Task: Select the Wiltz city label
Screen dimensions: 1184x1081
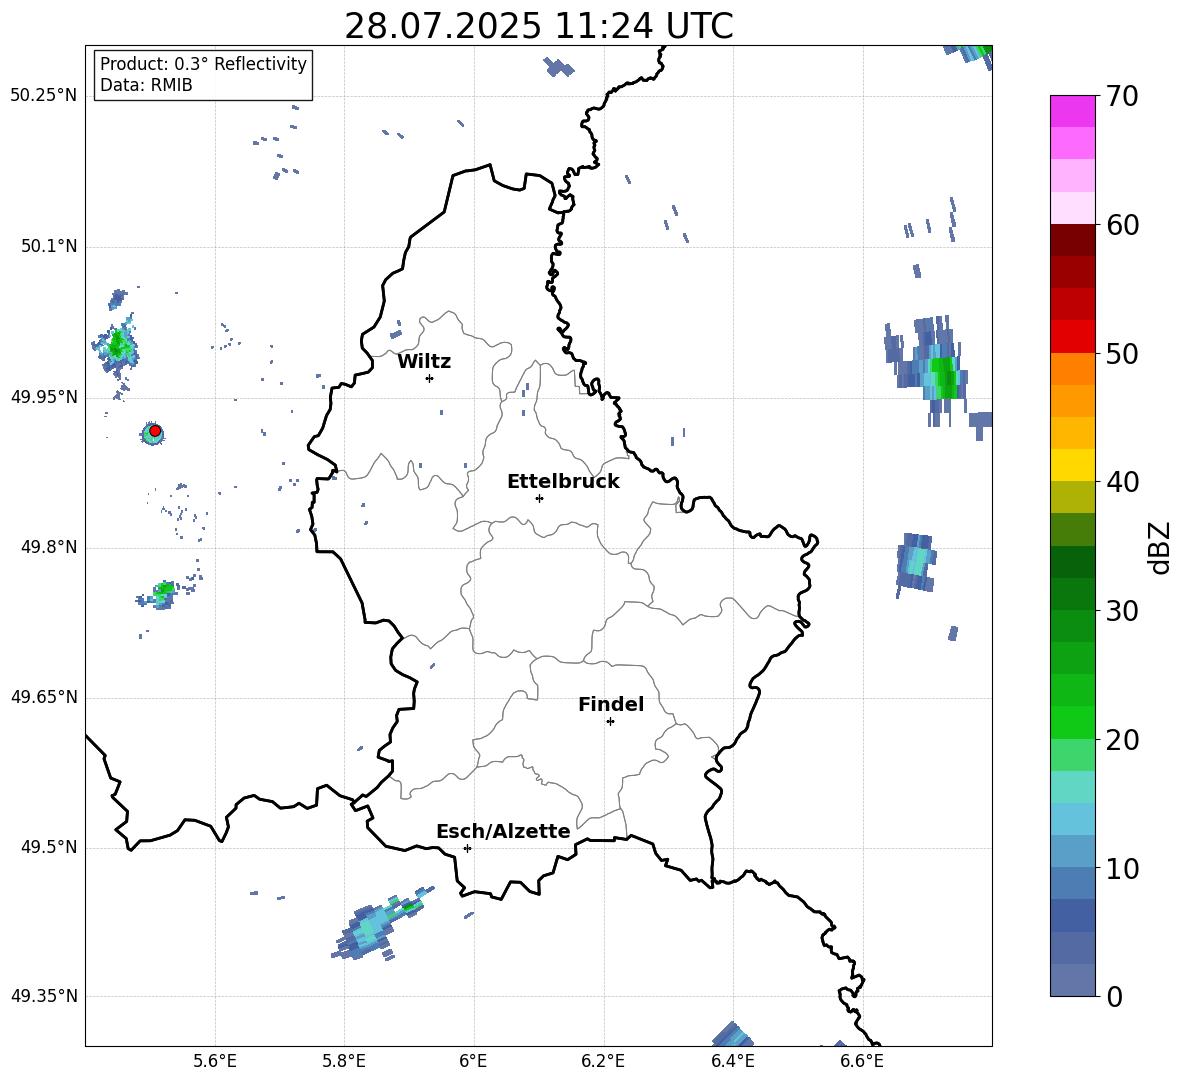Action: (x=424, y=362)
